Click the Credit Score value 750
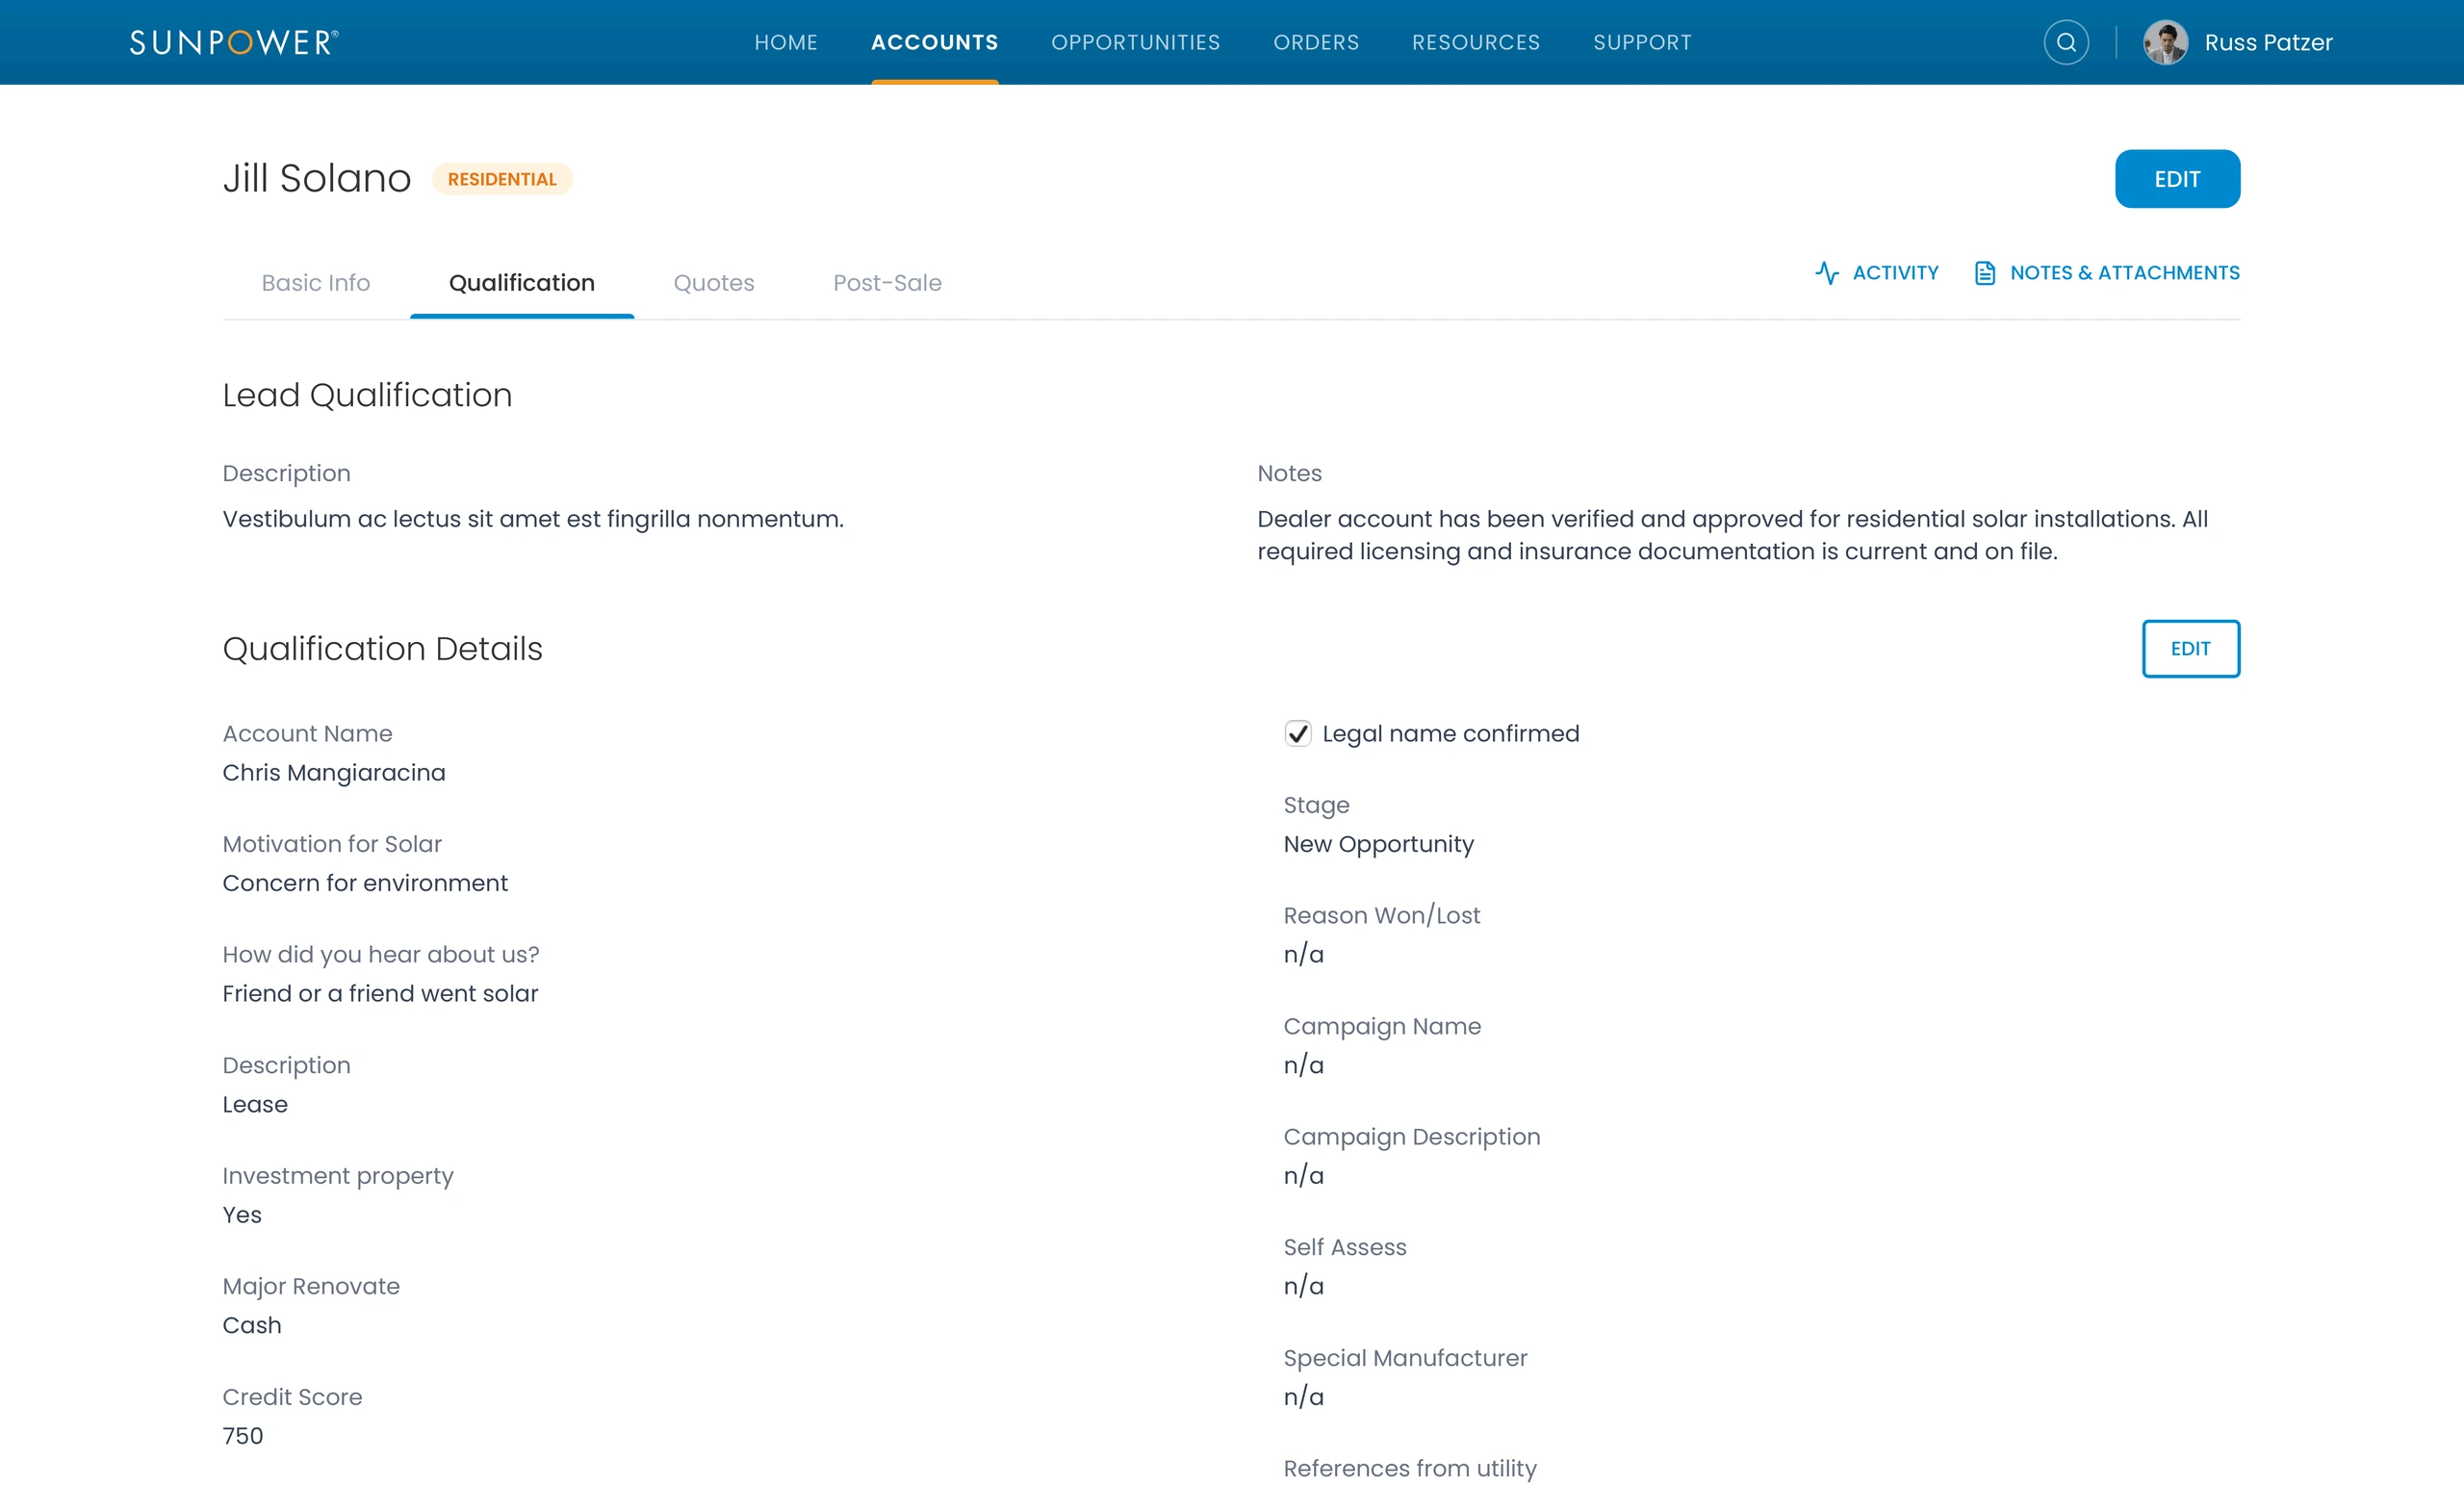Screen dimensions: 2464x1485 pyautogui.click(x=243, y=1435)
